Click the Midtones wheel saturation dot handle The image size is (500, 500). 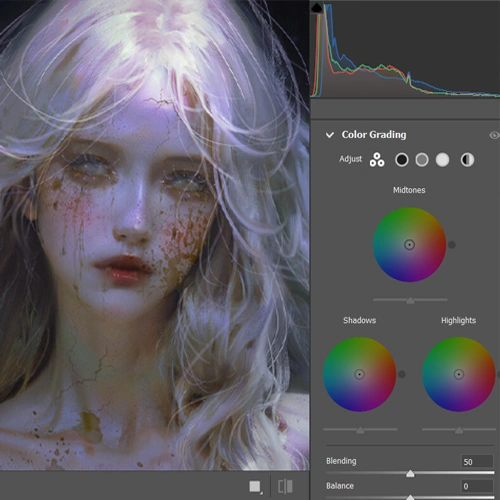452,245
